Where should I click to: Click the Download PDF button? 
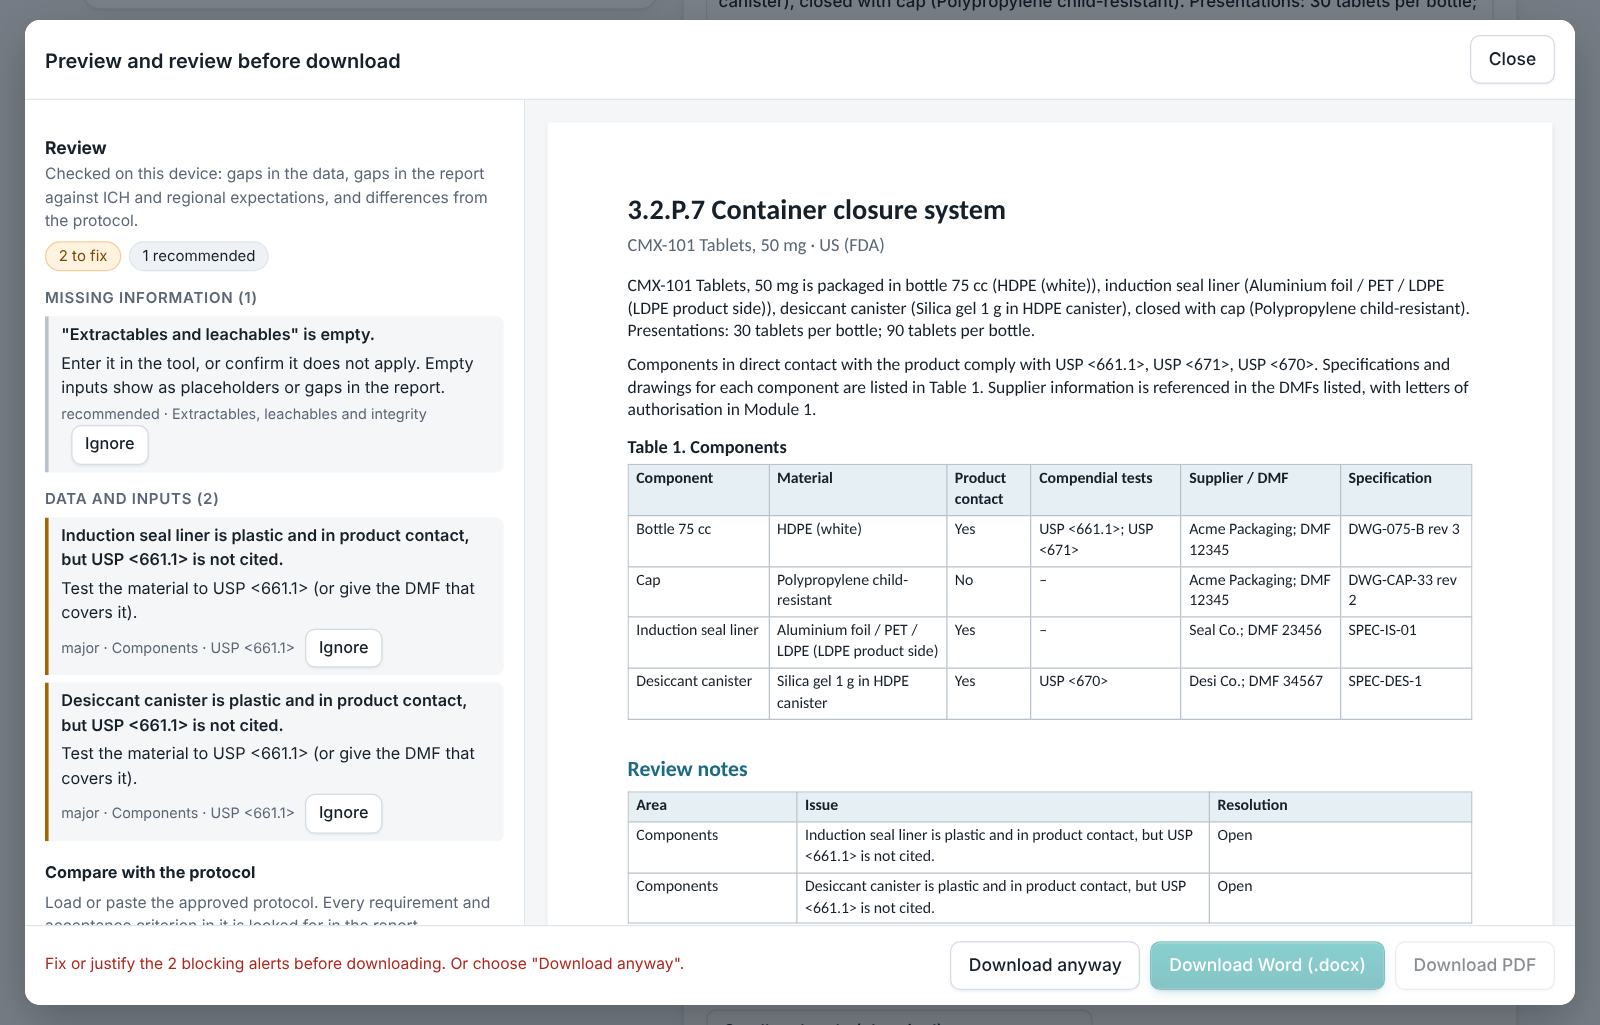pyautogui.click(x=1474, y=965)
